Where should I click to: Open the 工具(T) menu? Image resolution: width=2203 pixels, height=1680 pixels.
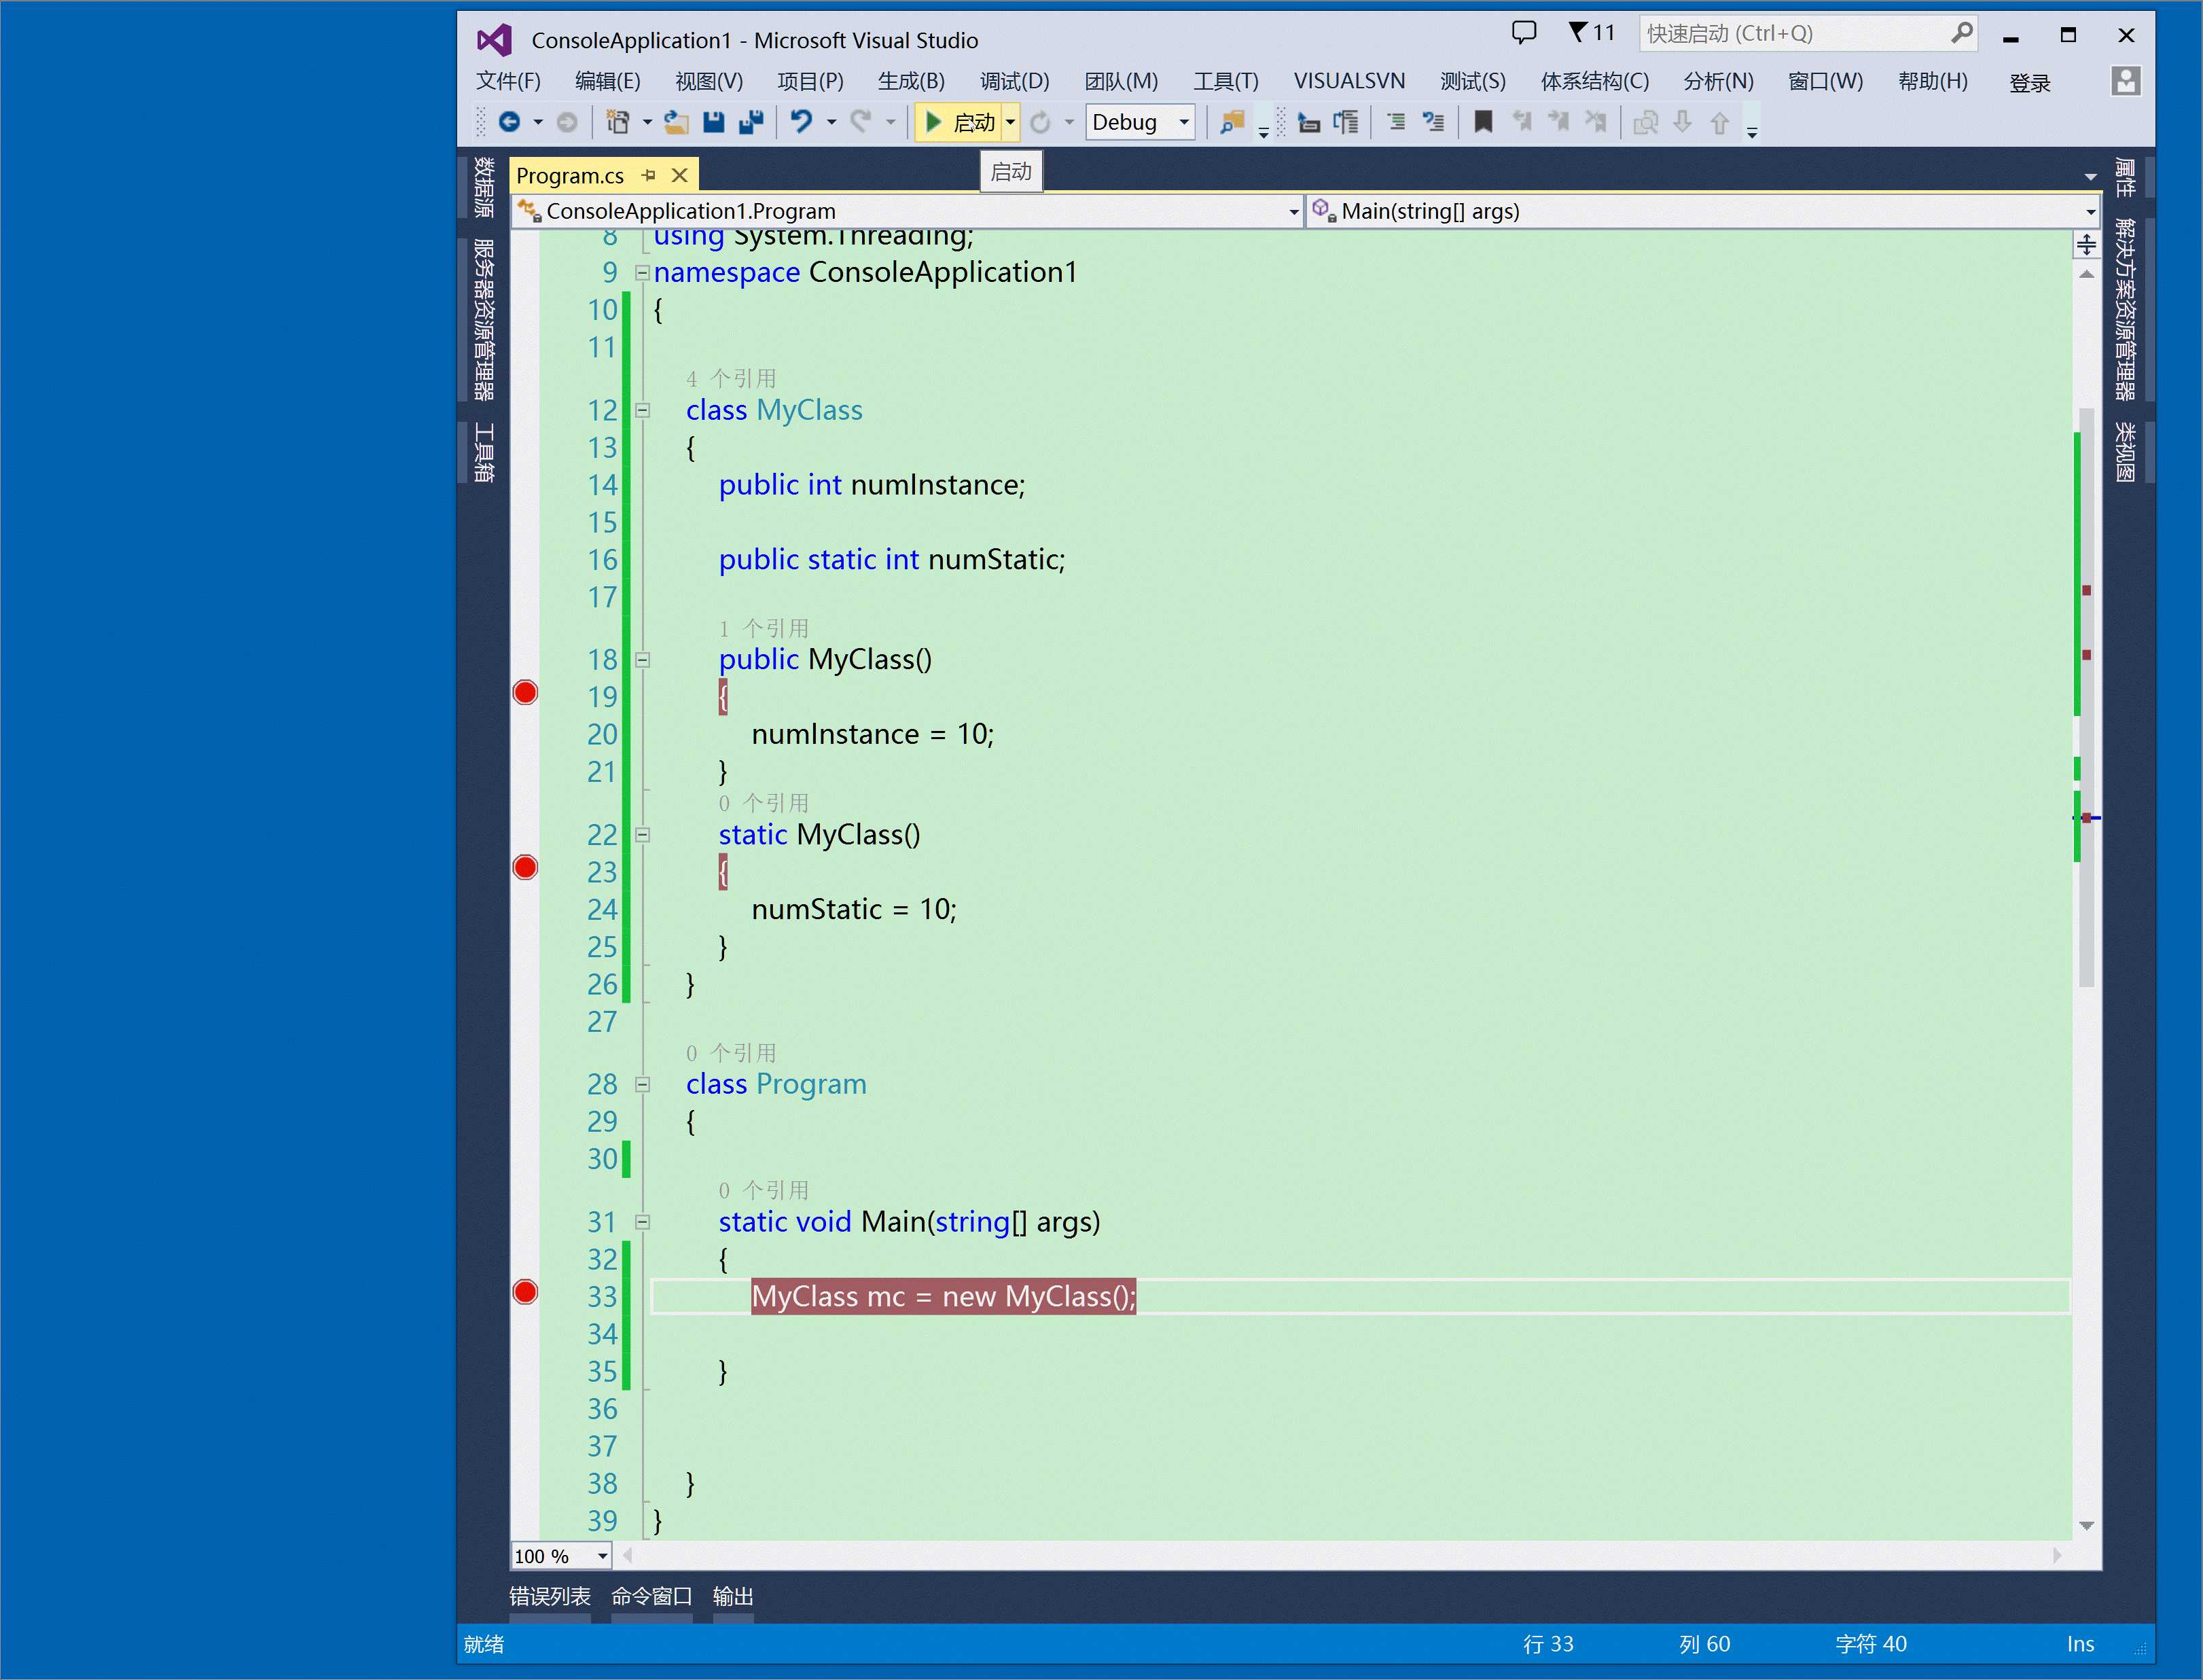click(x=1225, y=81)
